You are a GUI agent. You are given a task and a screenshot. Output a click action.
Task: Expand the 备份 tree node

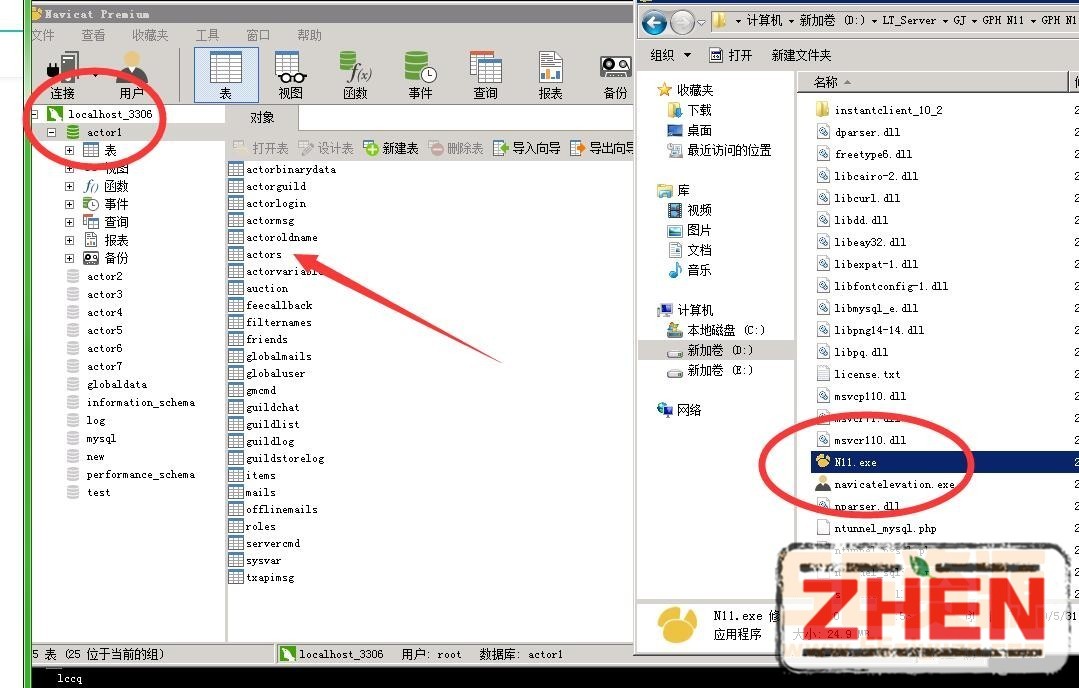pos(69,258)
